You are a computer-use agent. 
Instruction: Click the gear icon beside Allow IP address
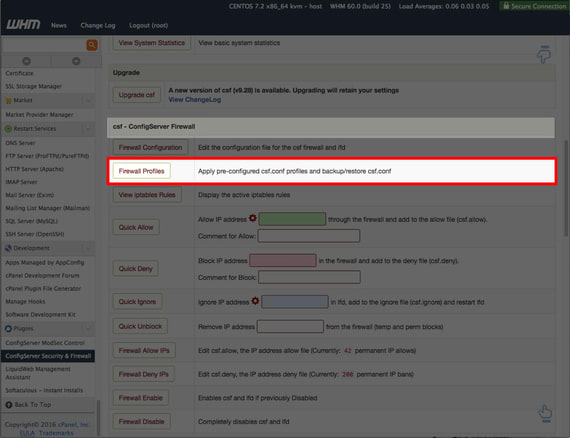point(253,218)
